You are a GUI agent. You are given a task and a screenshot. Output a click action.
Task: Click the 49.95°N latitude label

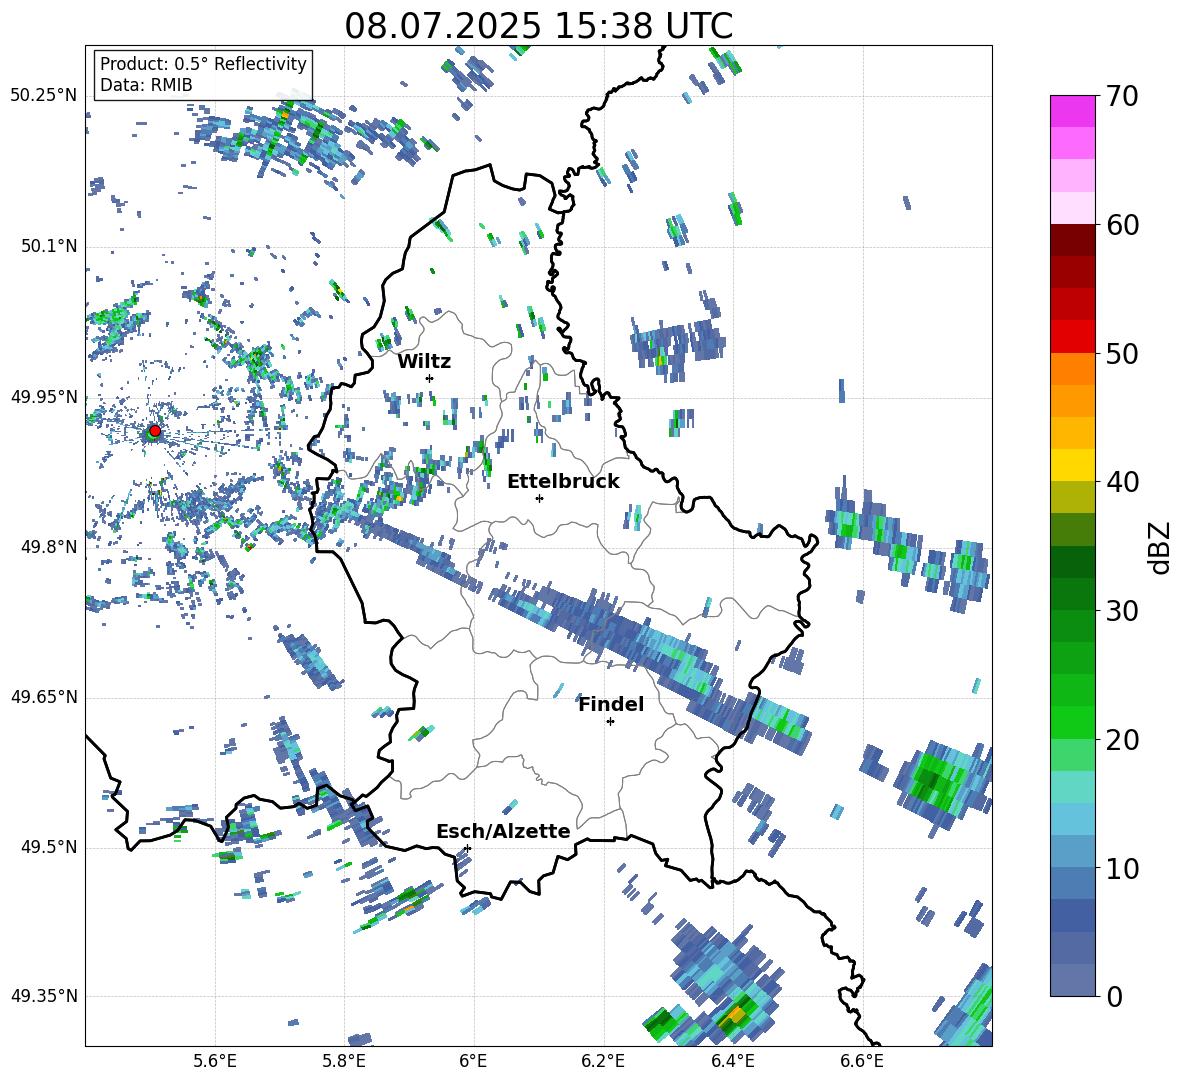click(44, 396)
